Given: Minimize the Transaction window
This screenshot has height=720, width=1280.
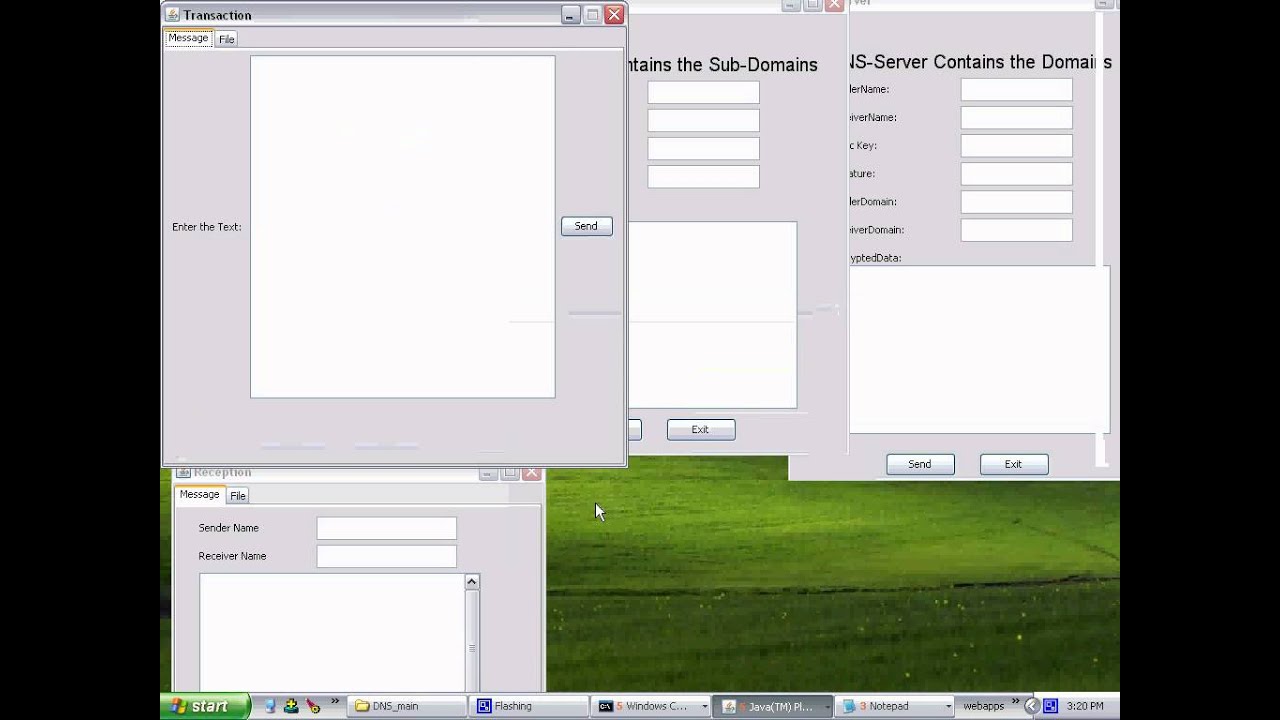Looking at the screenshot, I should point(570,14).
